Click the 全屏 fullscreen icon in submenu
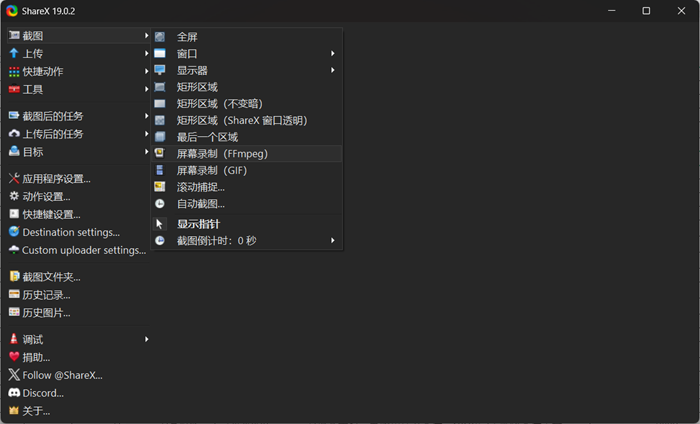The width and height of the screenshot is (700, 424). click(159, 37)
